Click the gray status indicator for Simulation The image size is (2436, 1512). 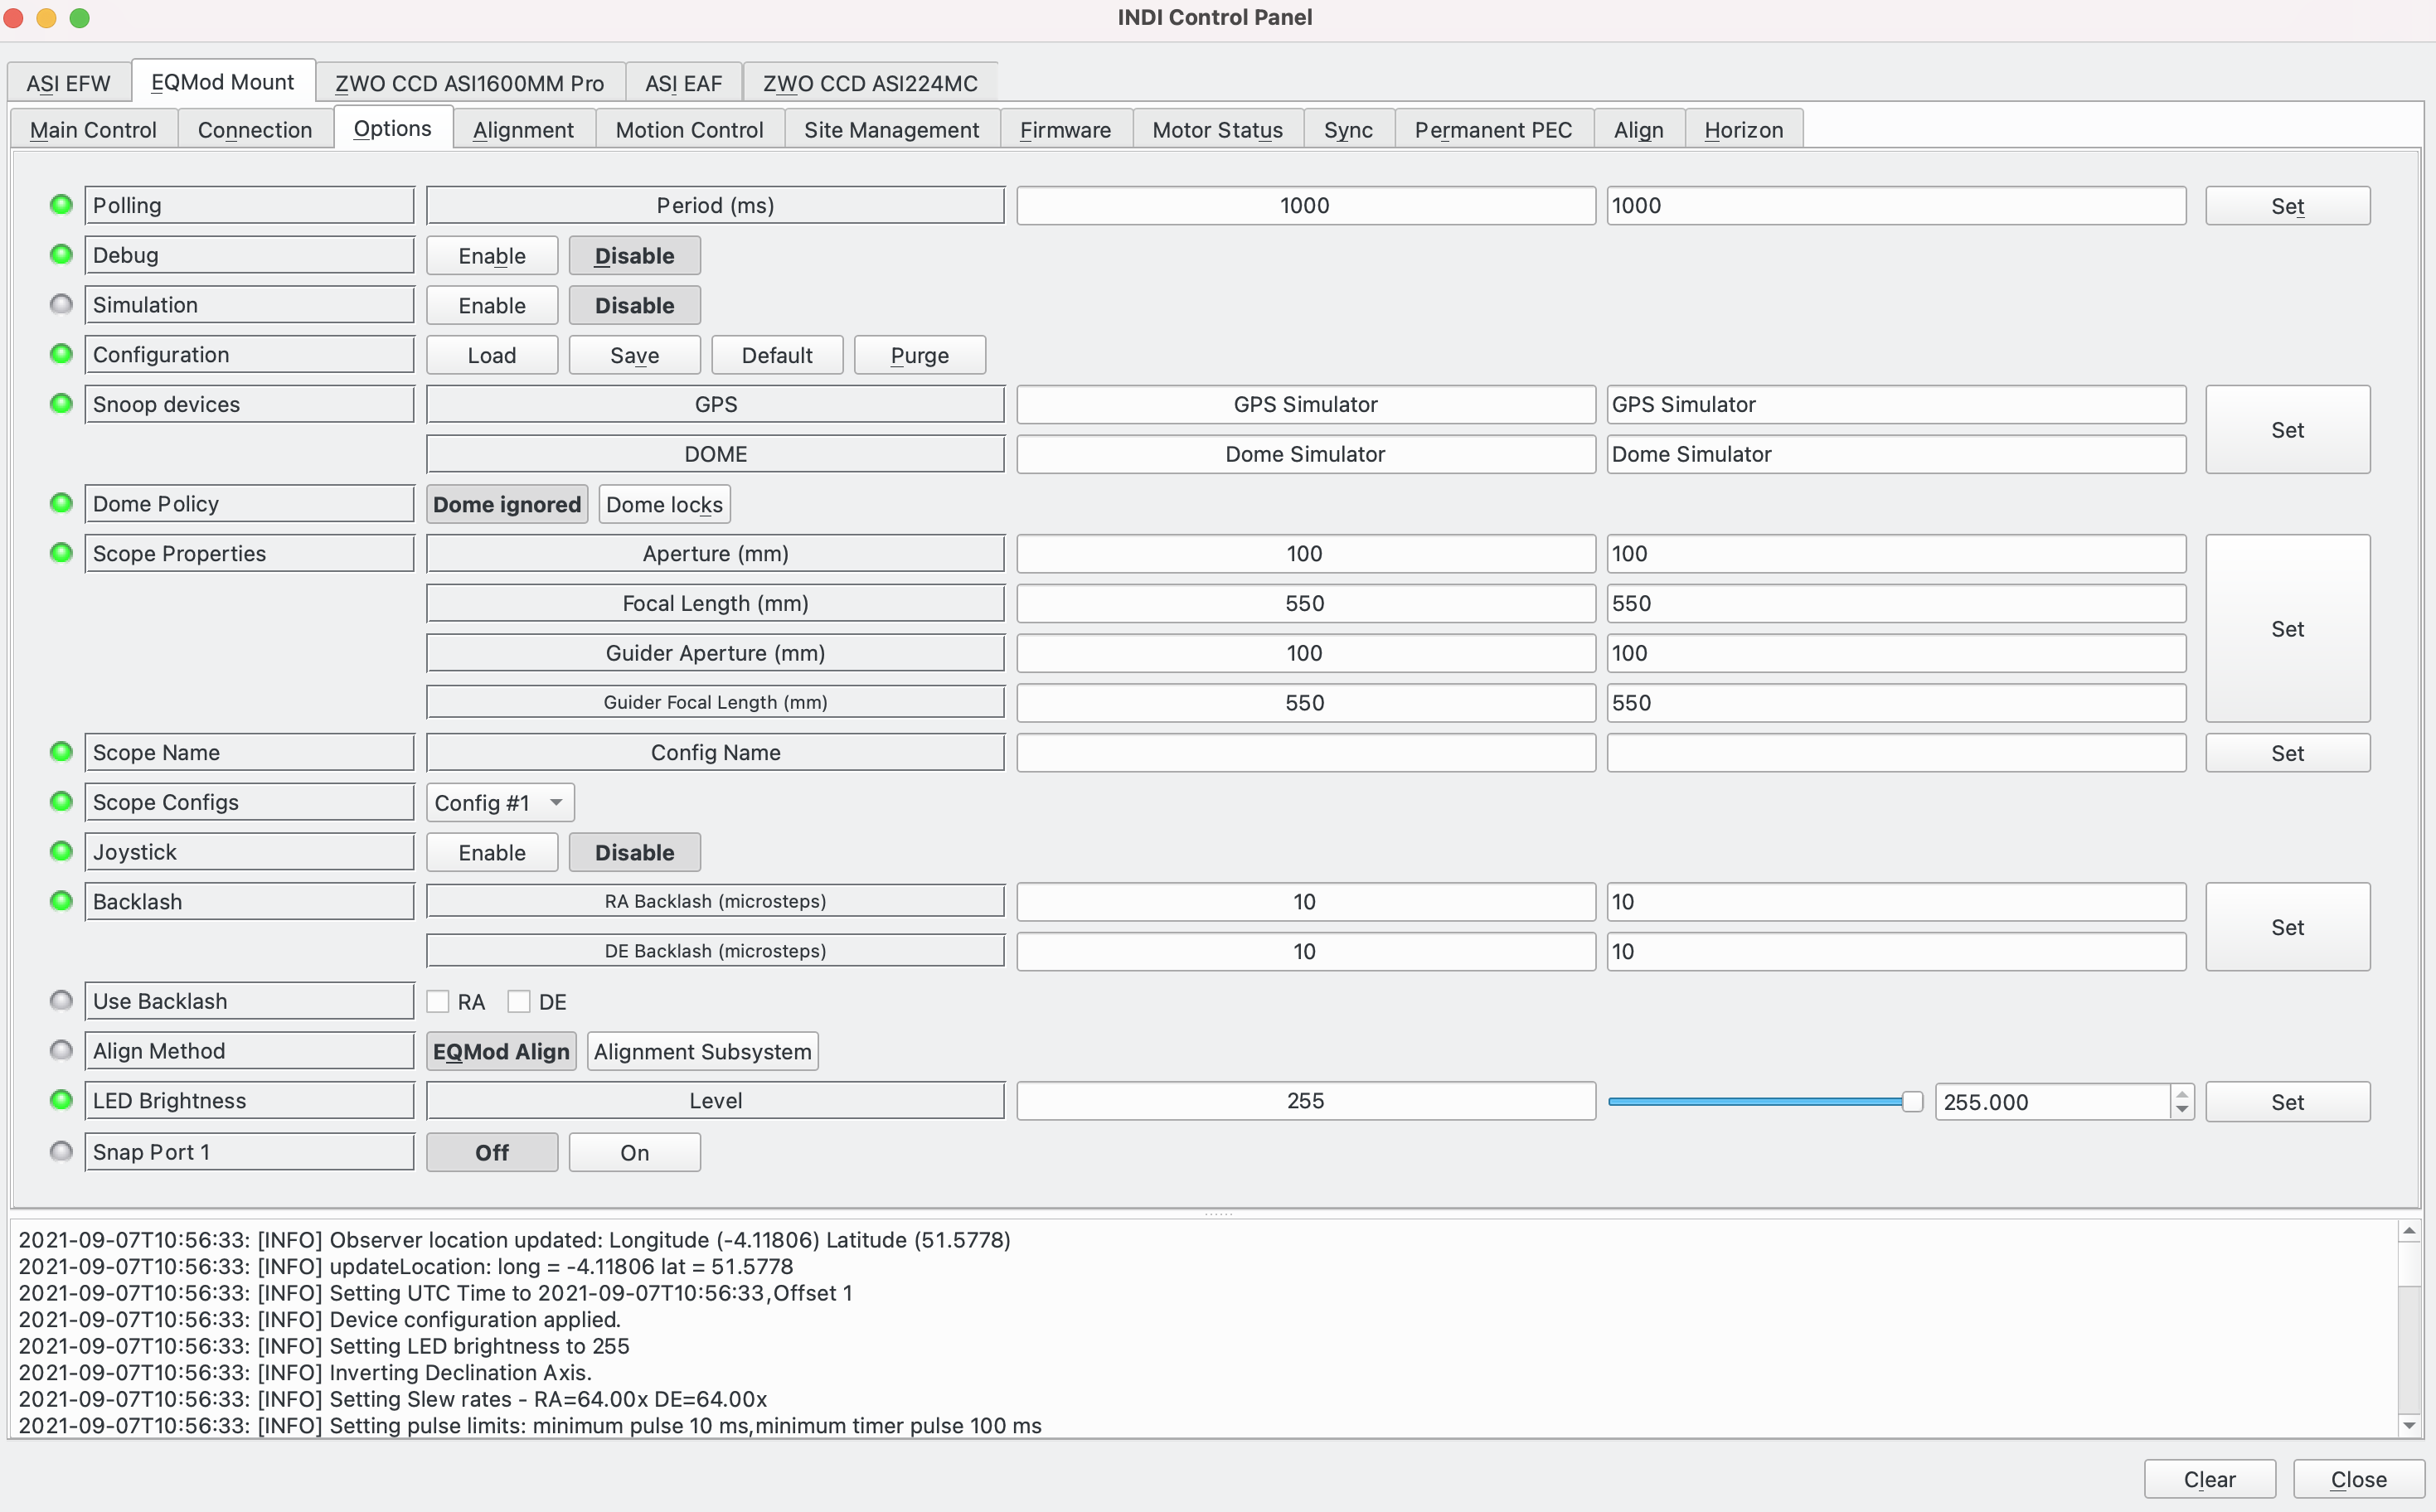pyautogui.click(x=61, y=303)
